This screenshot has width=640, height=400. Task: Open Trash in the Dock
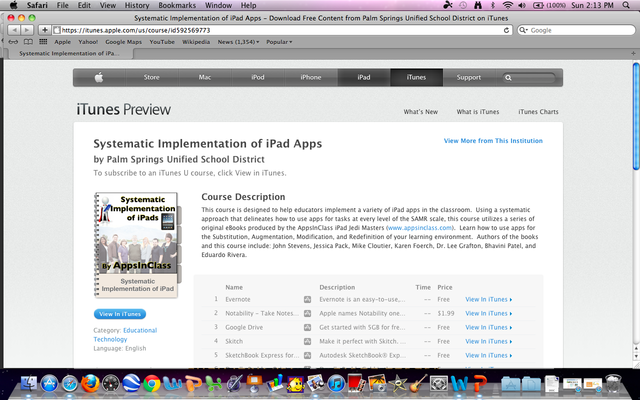(x=613, y=384)
